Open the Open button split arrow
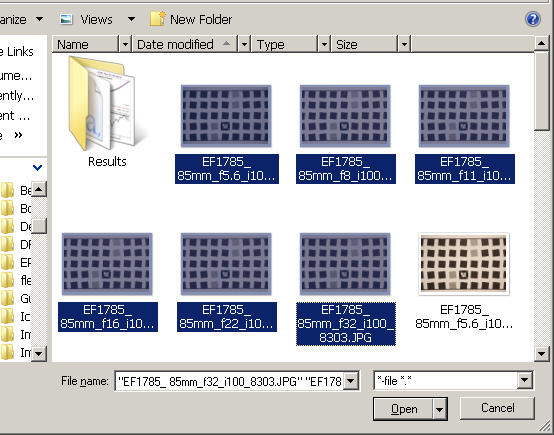554x435 pixels. pyautogui.click(x=439, y=410)
